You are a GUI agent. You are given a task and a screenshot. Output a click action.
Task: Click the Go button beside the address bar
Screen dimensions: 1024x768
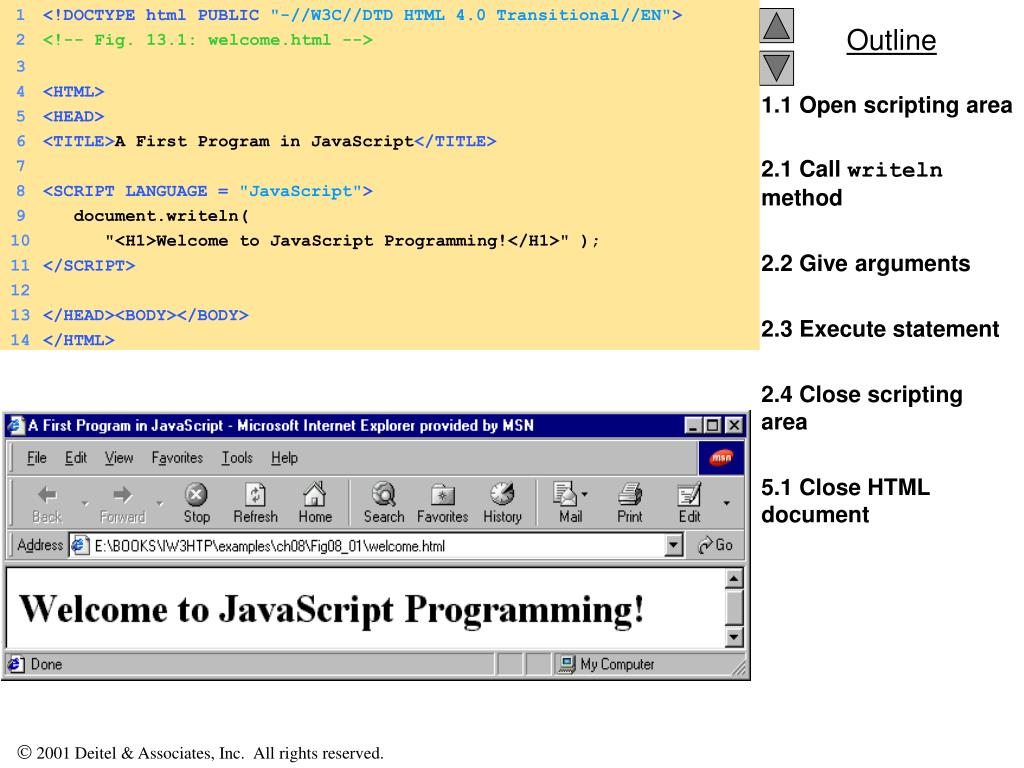pyautogui.click(x=715, y=545)
